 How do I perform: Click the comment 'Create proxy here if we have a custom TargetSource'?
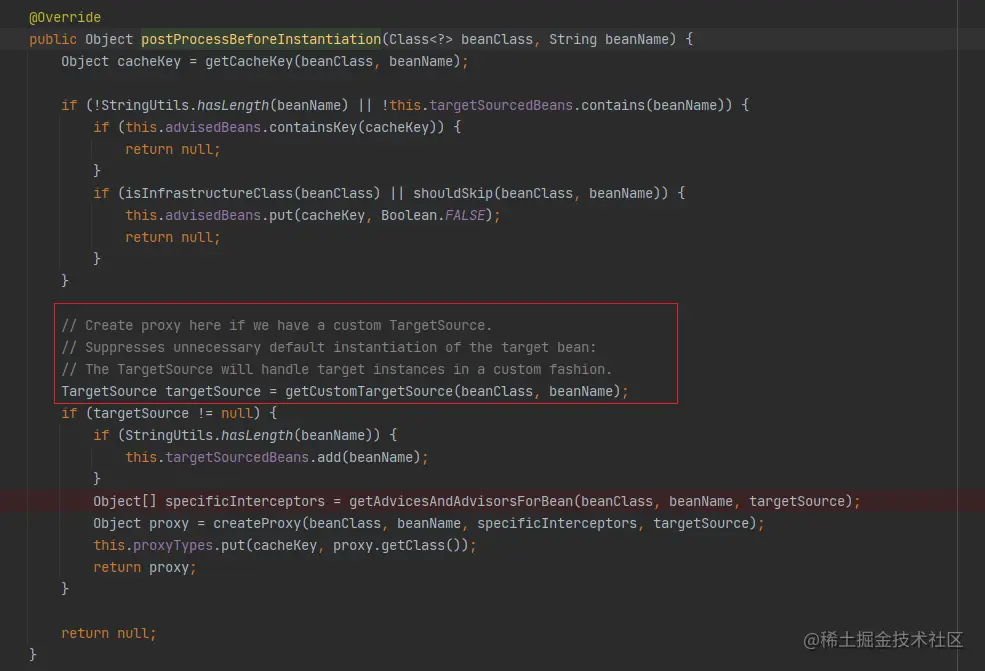(x=276, y=325)
